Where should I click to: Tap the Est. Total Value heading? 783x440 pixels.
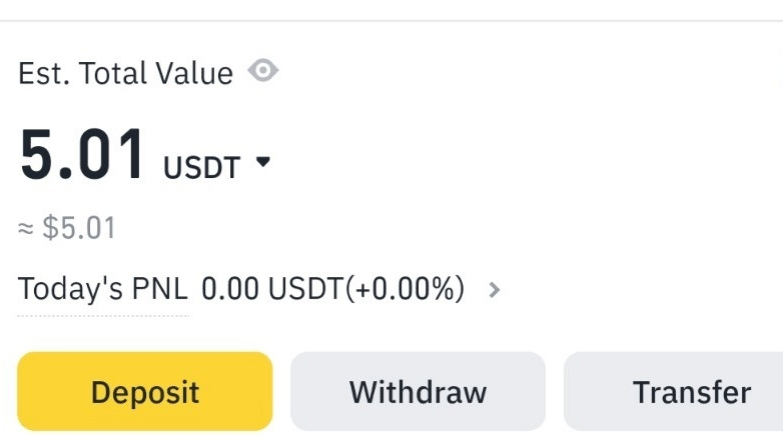[x=125, y=73]
